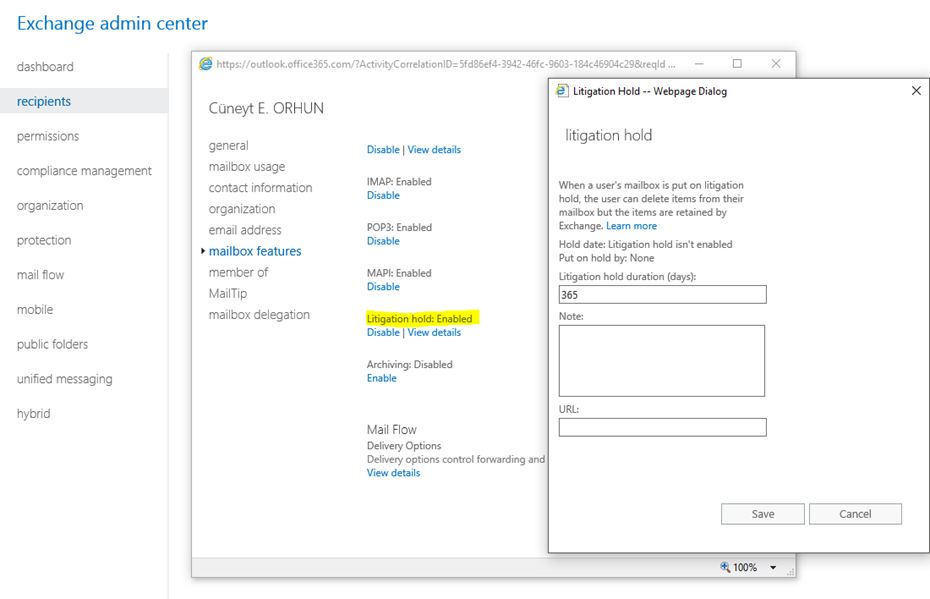Select mailbox features tab
The width and height of the screenshot is (930, 599).
coord(255,251)
